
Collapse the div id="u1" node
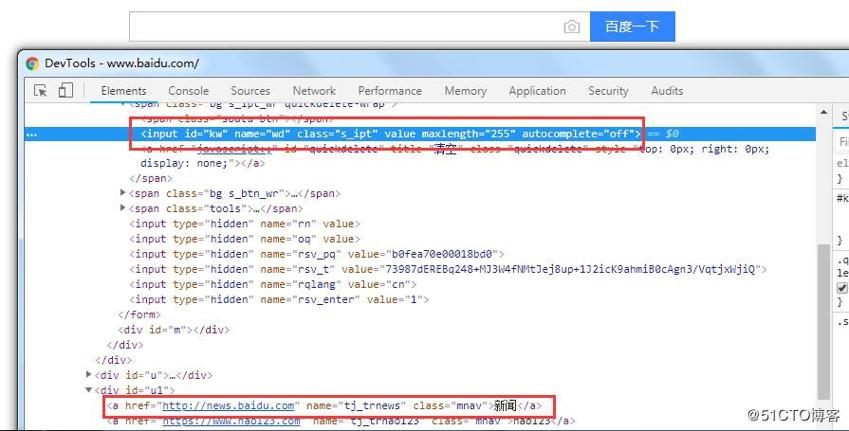89,389
